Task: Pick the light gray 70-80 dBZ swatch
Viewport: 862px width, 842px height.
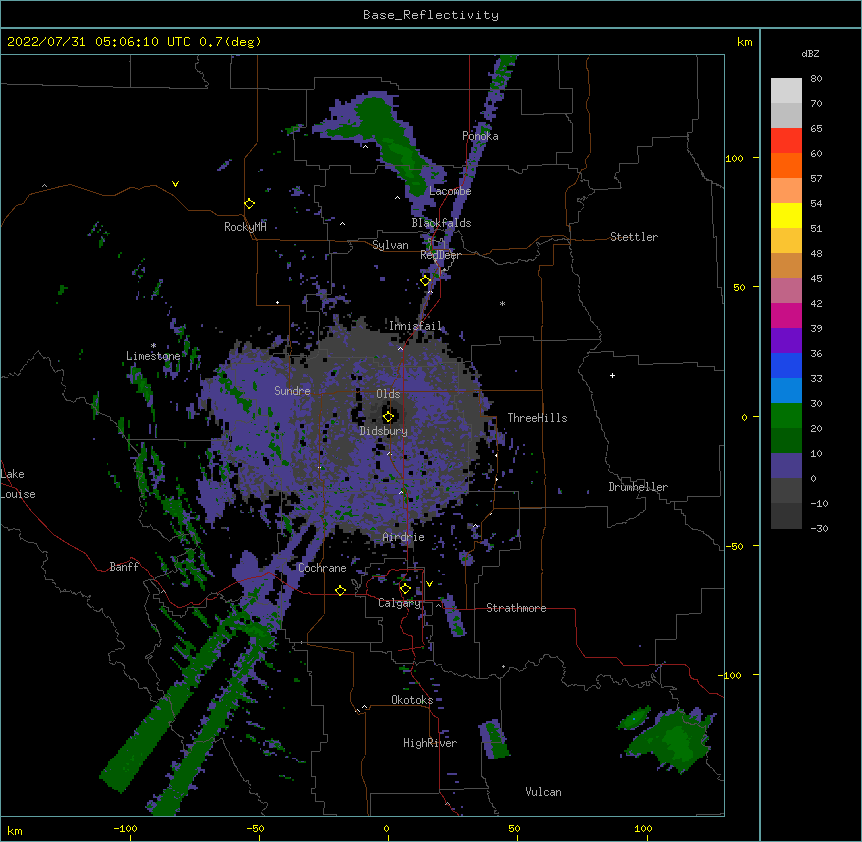Action: [786, 91]
